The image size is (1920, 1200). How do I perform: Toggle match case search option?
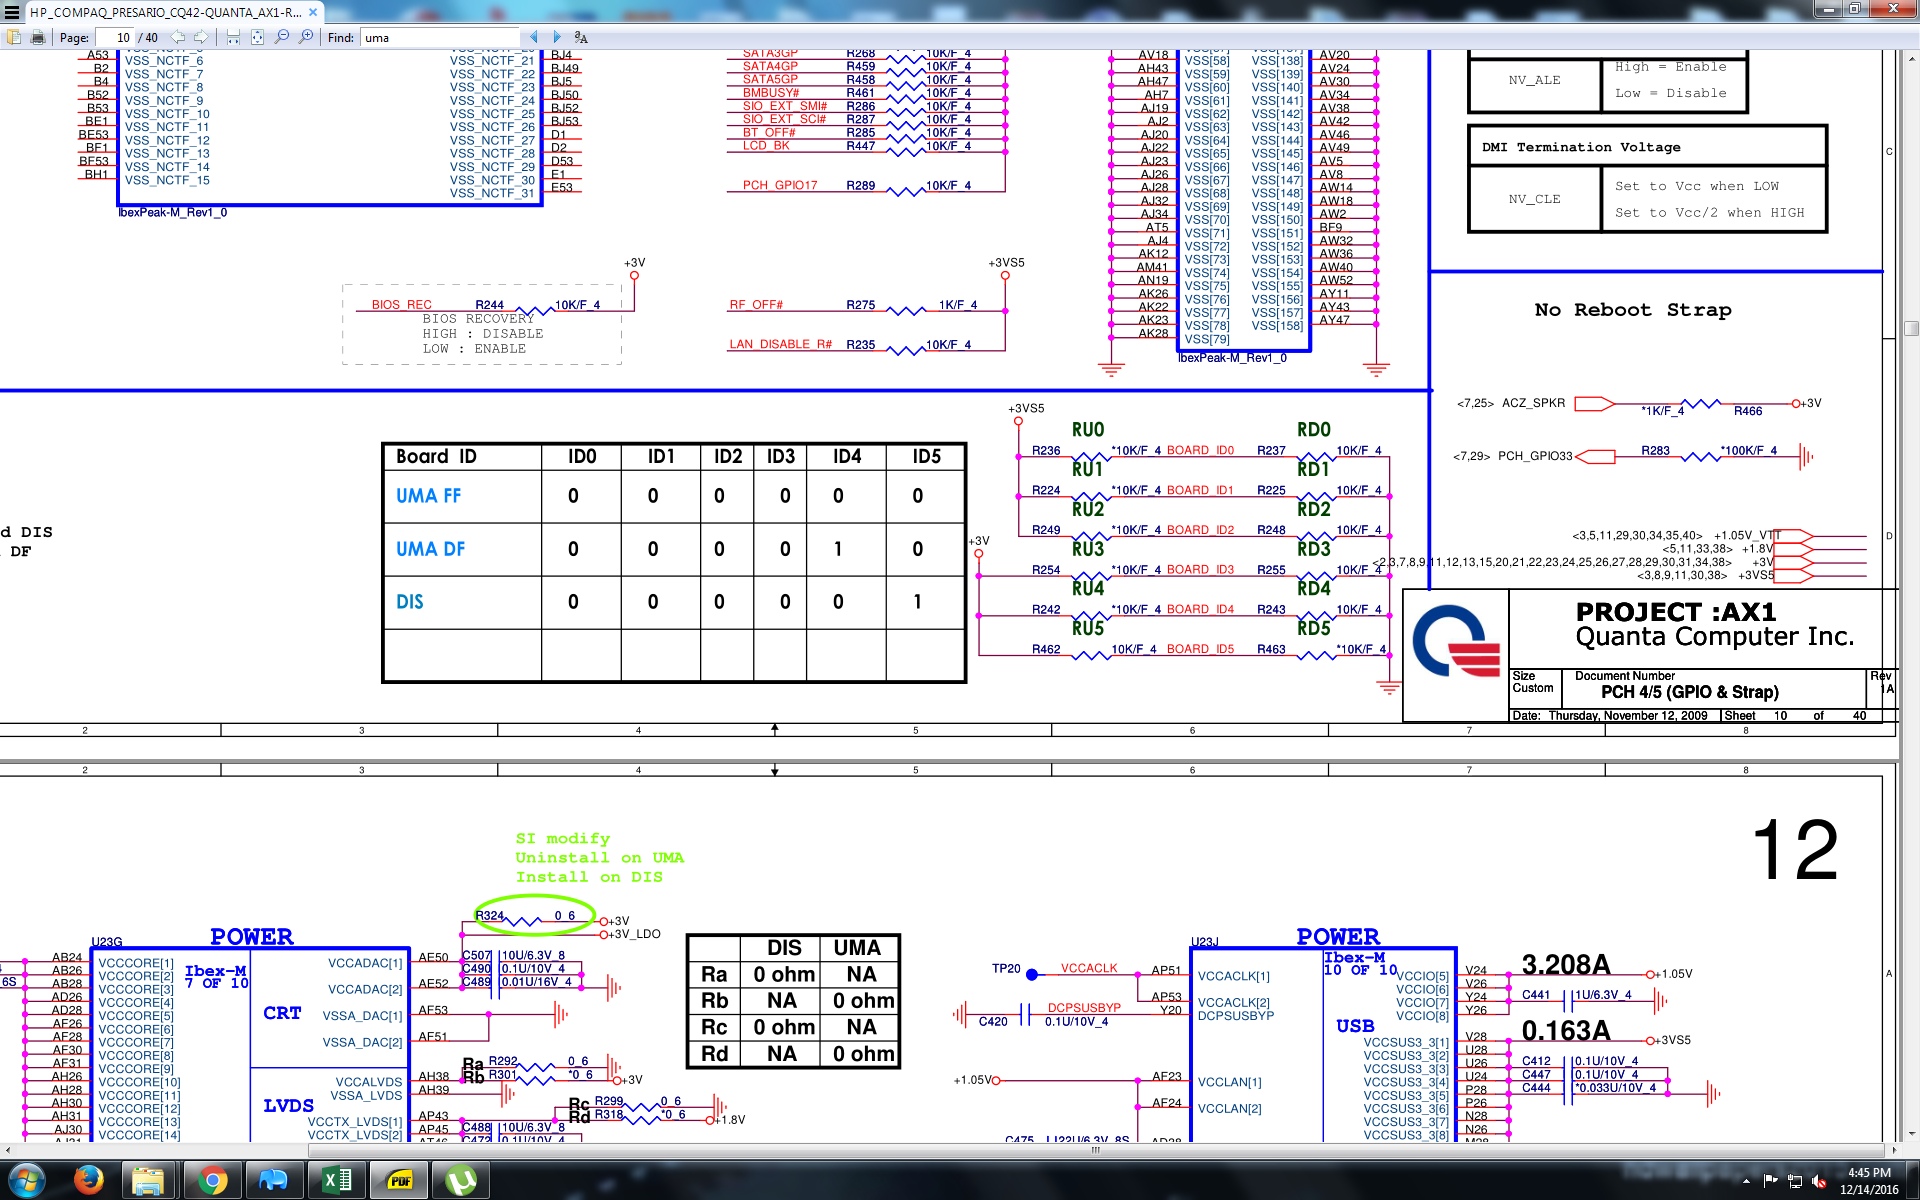pos(581,38)
